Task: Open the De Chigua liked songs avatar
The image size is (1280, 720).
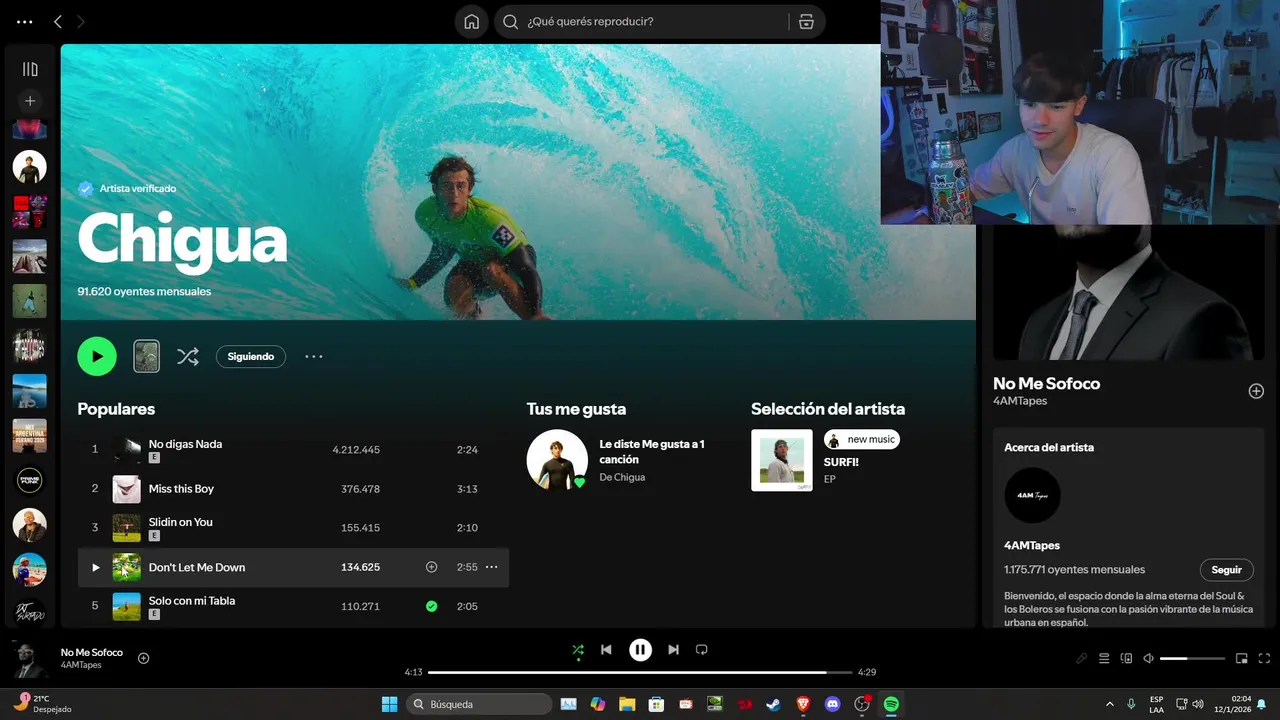Action: (557, 460)
